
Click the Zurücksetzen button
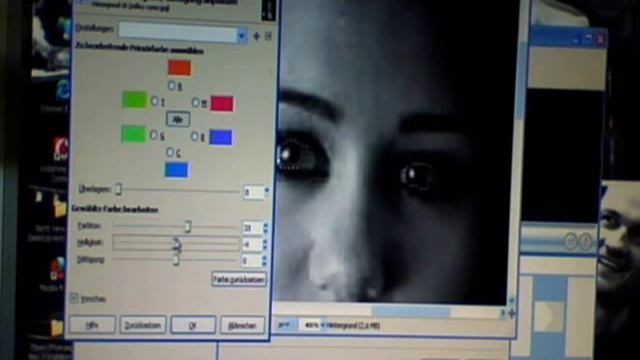(143, 325)
